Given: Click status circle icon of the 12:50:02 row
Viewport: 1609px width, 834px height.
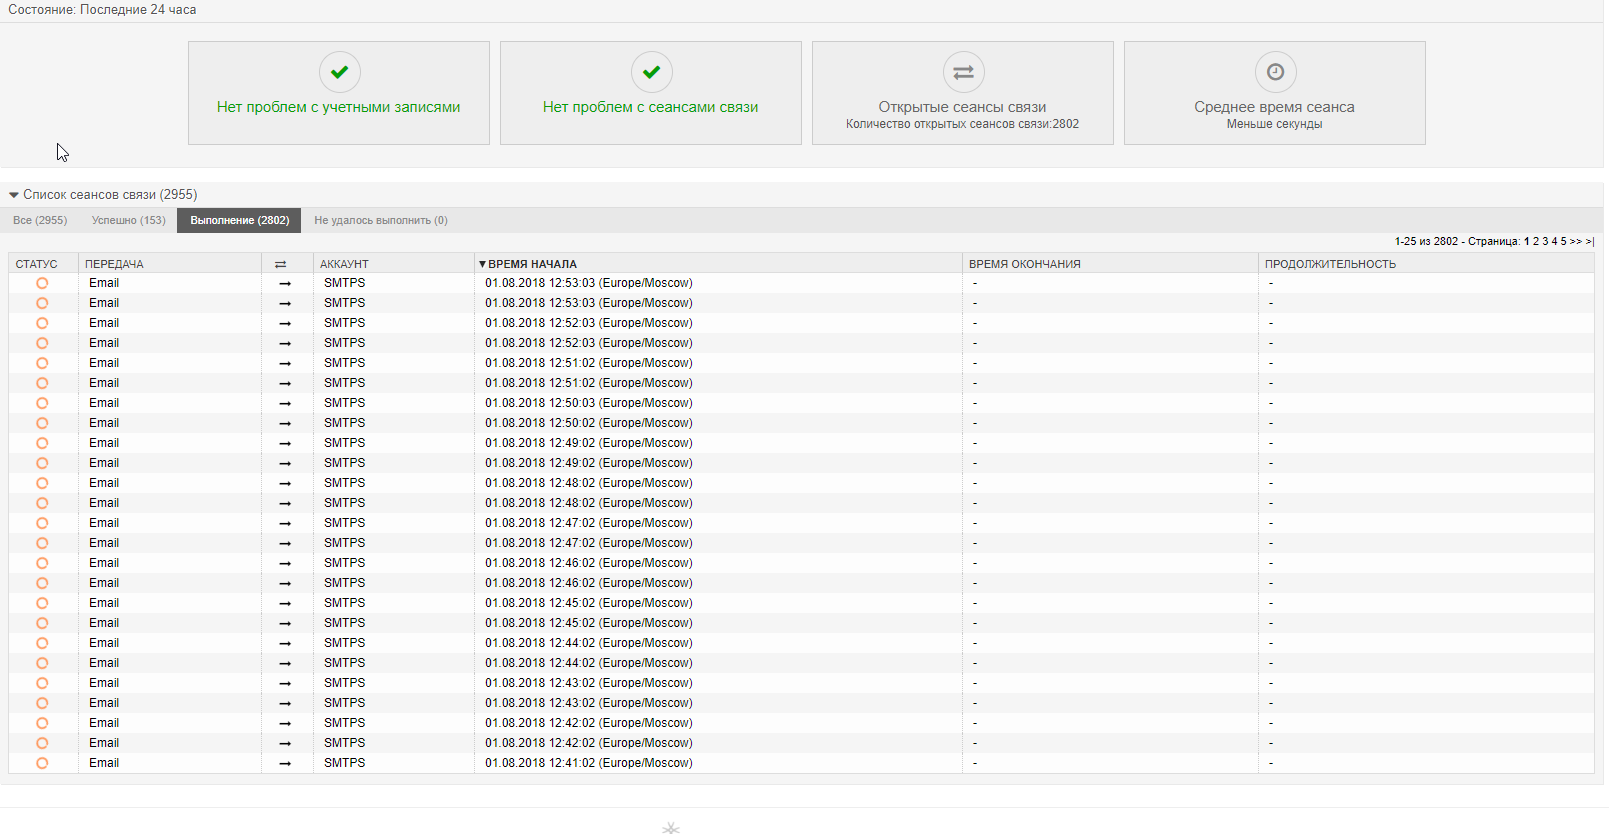Looking at the screenshot, I should coord(42,423).
